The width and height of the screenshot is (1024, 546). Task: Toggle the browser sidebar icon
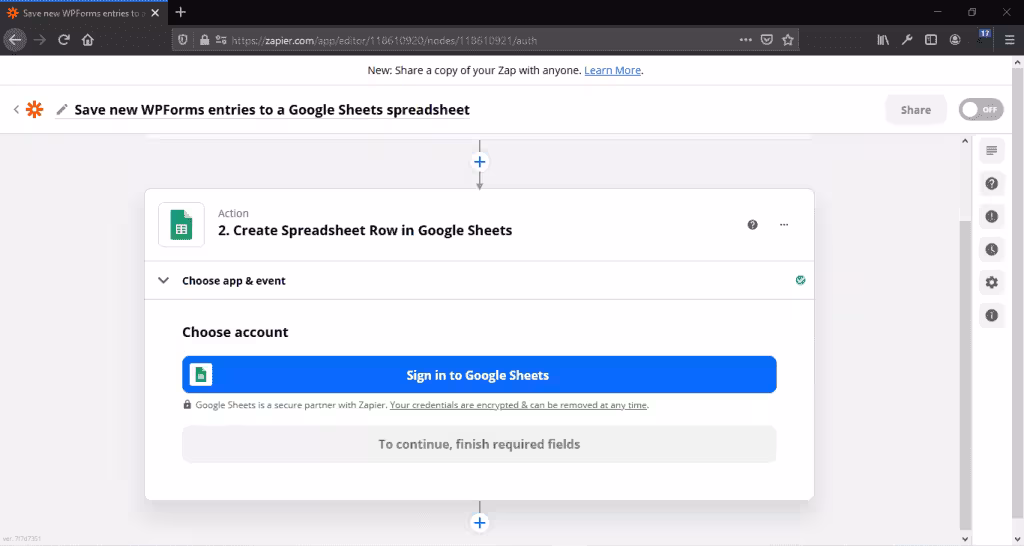coord(931,40)
